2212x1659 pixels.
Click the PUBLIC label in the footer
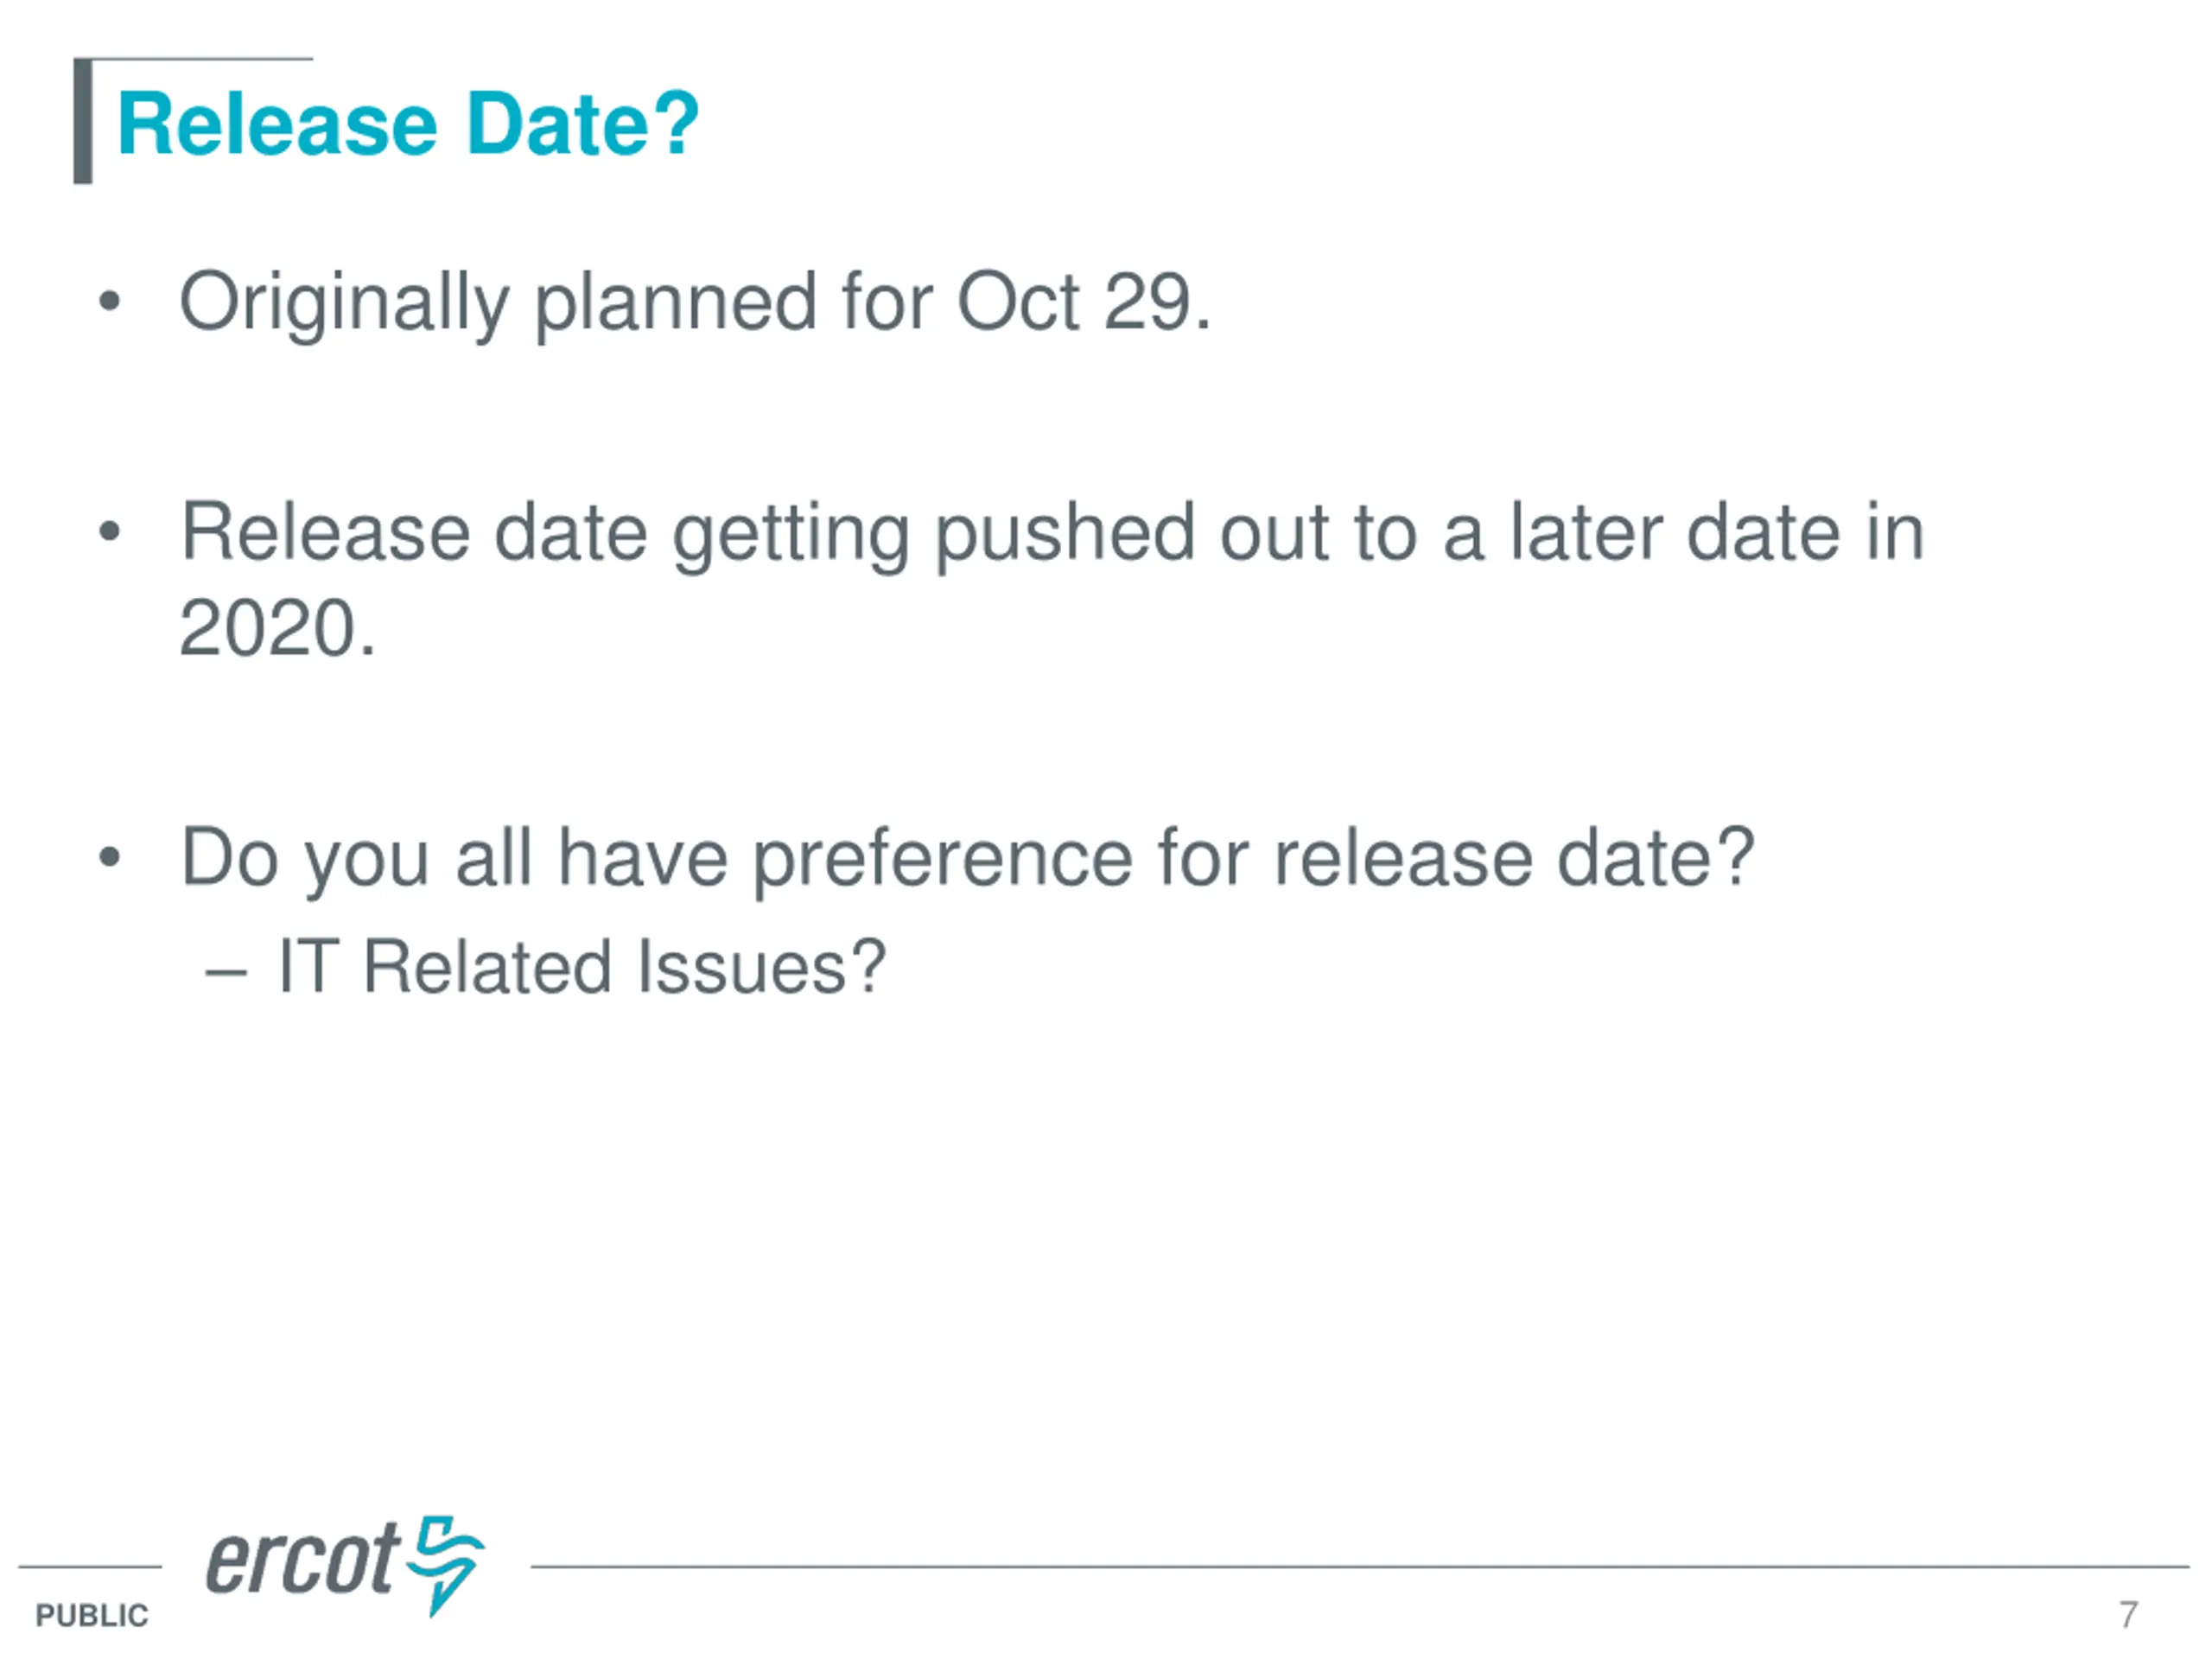(92, 1615)
